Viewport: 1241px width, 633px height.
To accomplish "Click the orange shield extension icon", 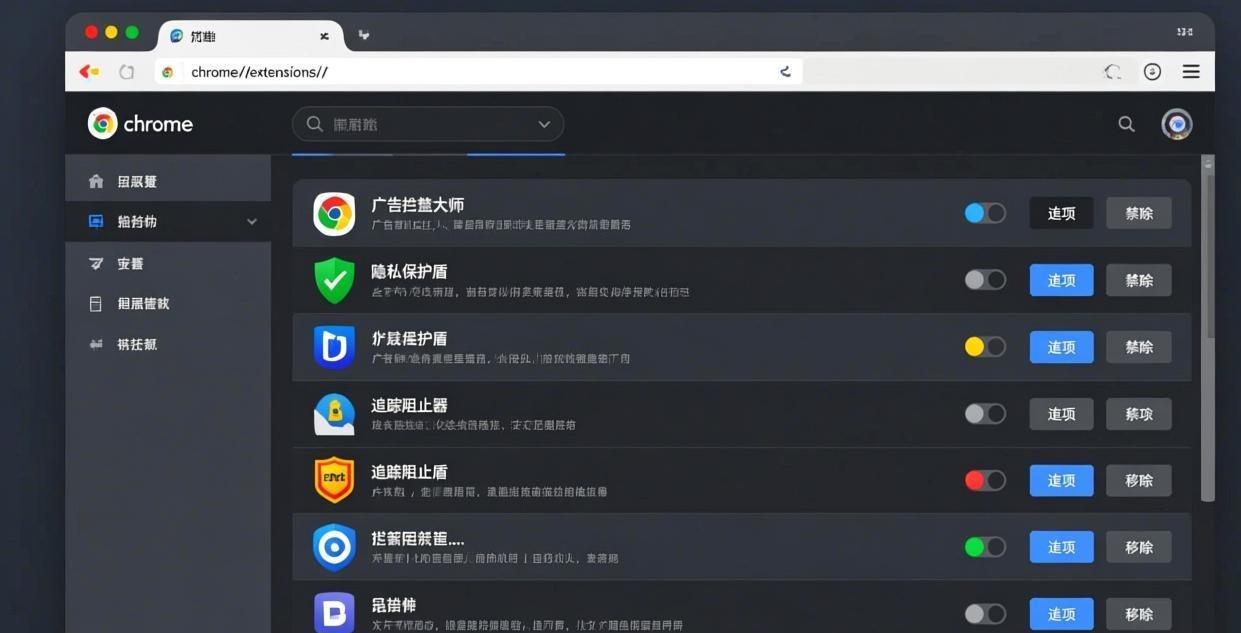I will 334,480.
